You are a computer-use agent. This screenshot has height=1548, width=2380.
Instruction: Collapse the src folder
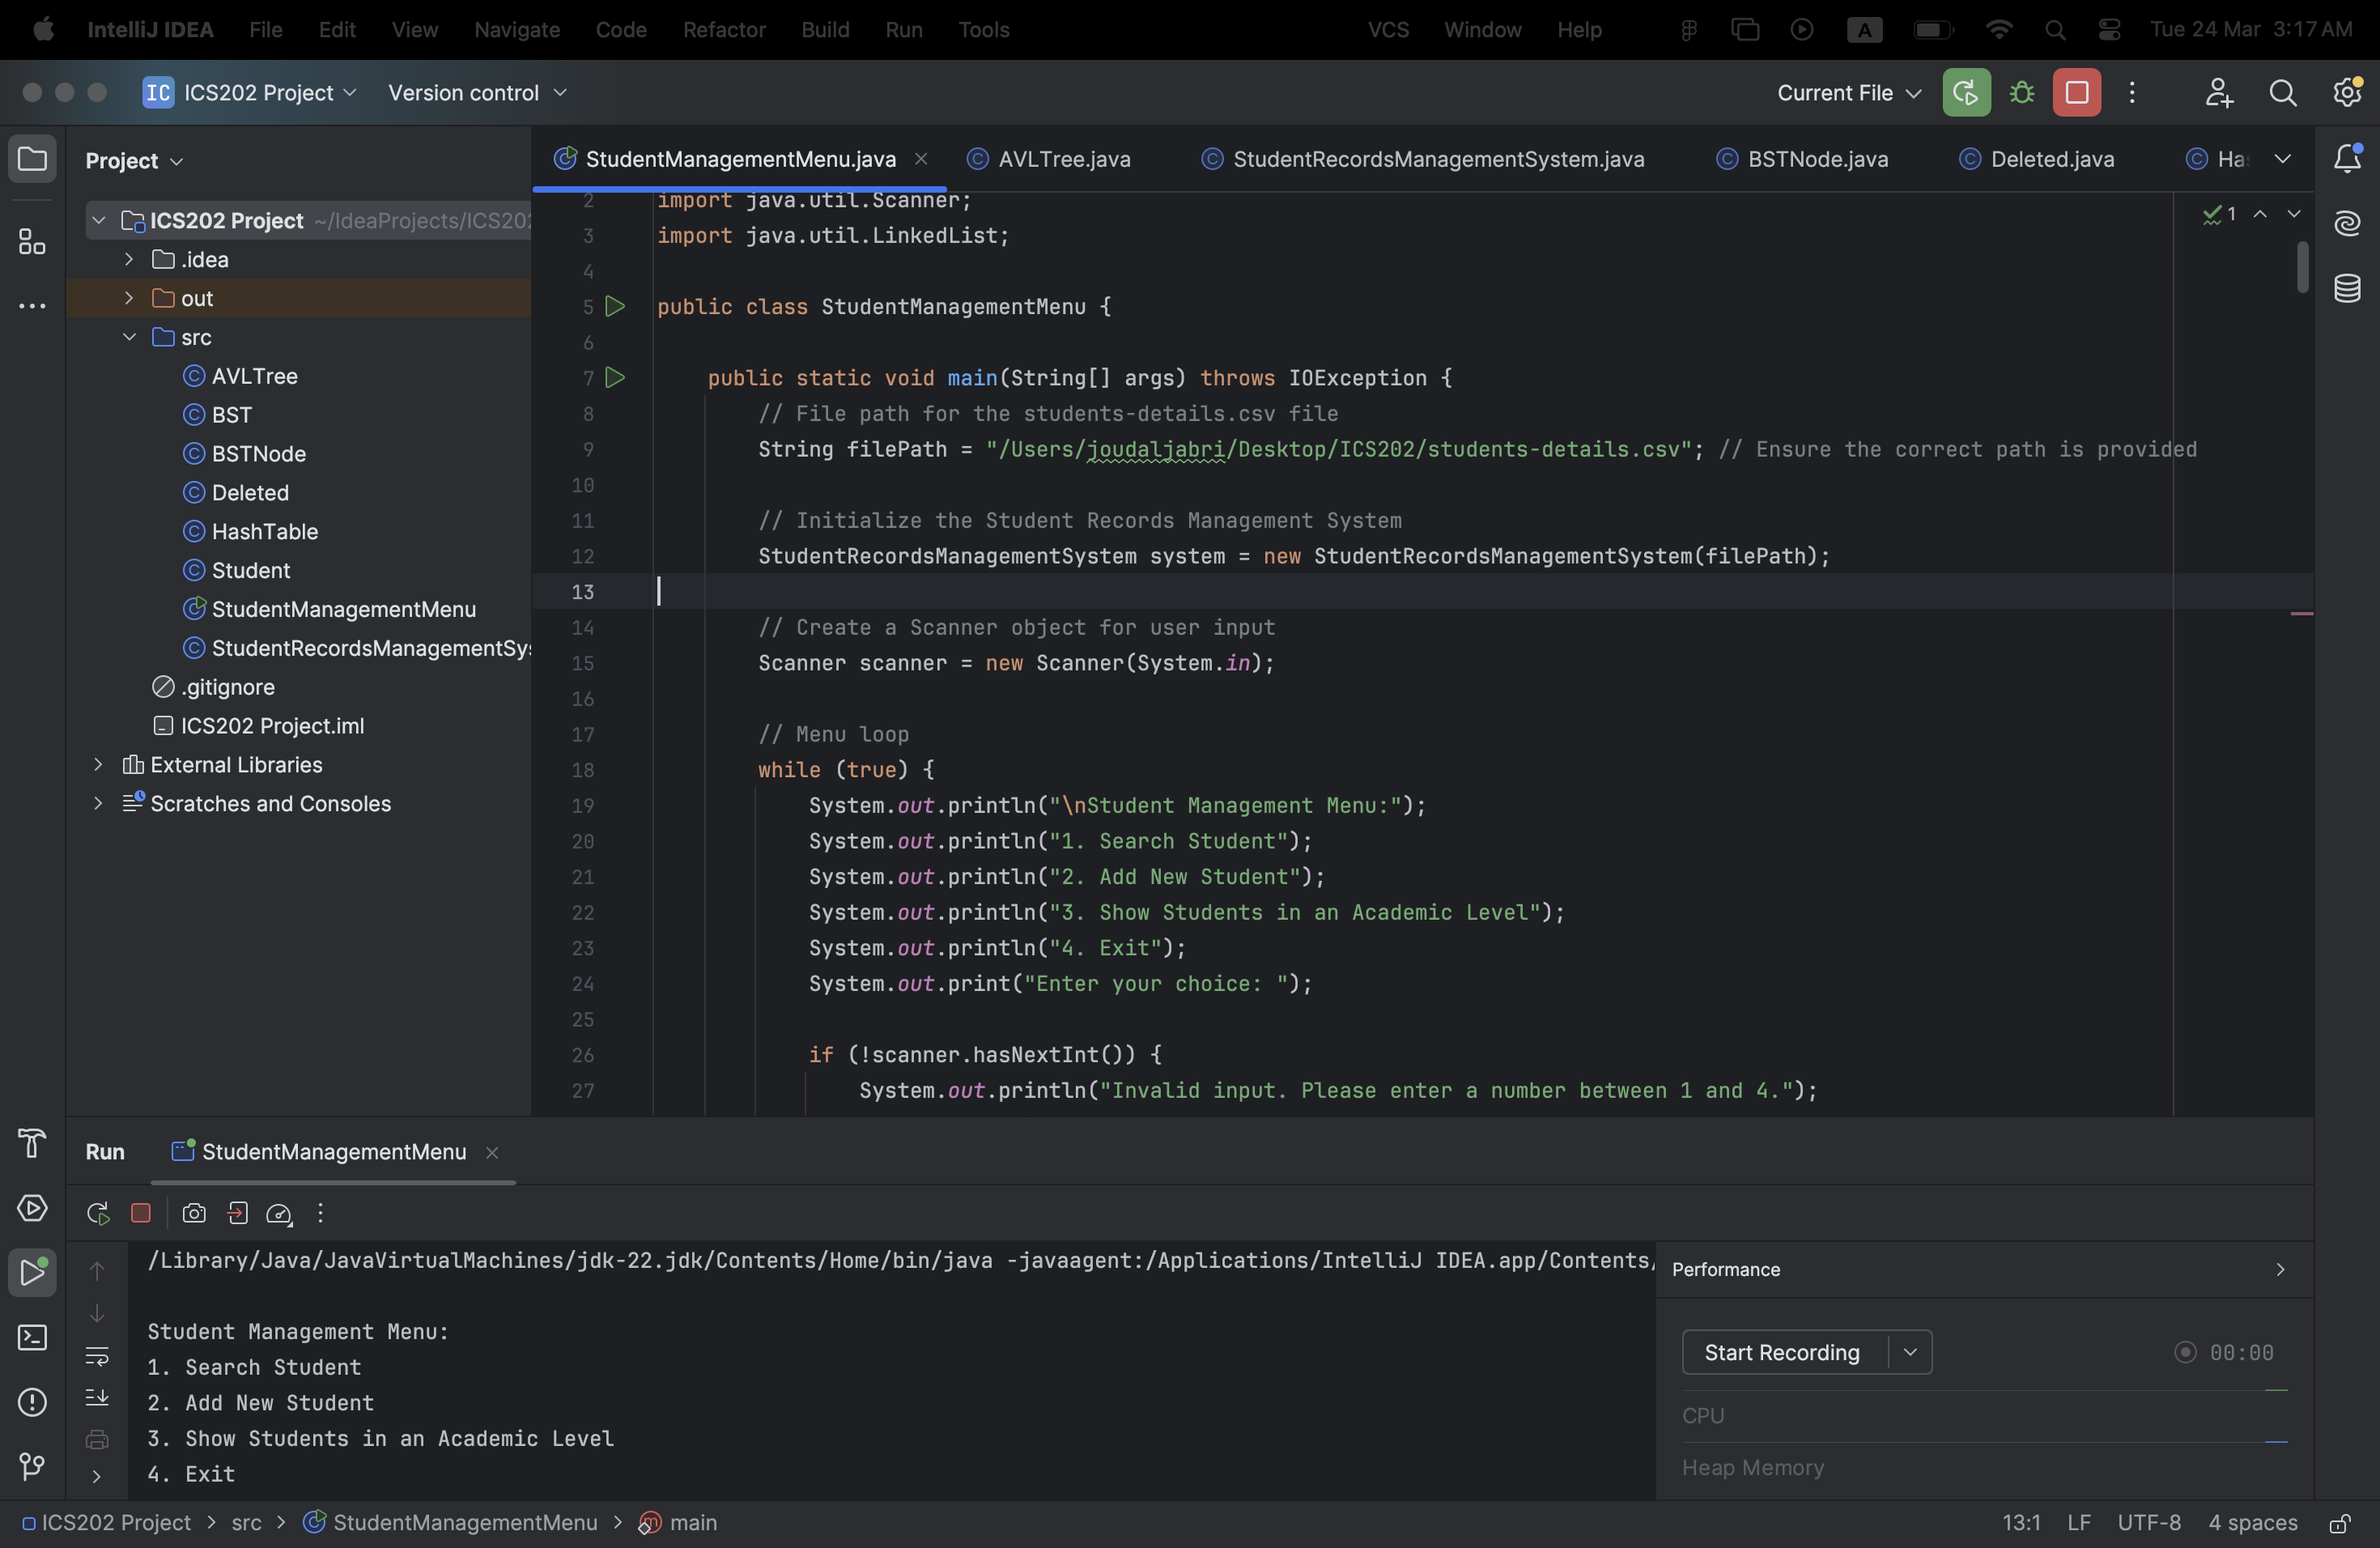coord(128,337)
